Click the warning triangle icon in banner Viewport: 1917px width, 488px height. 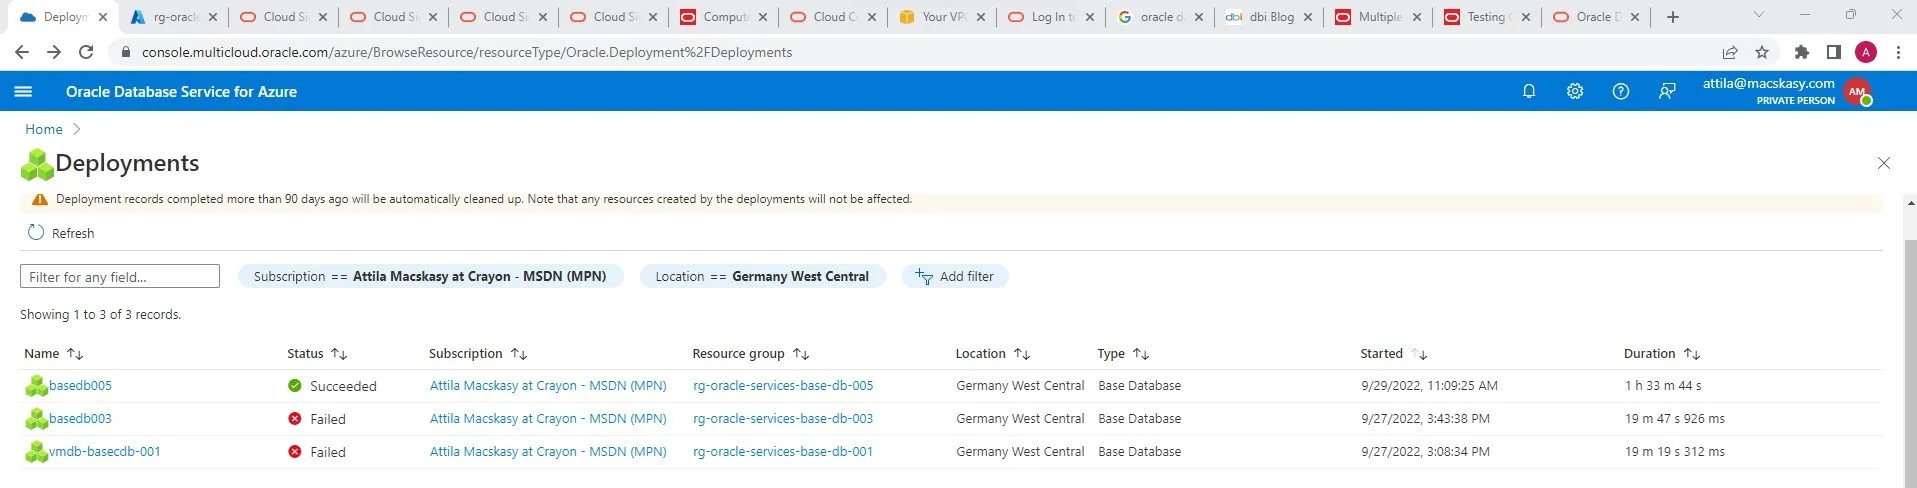40,199
